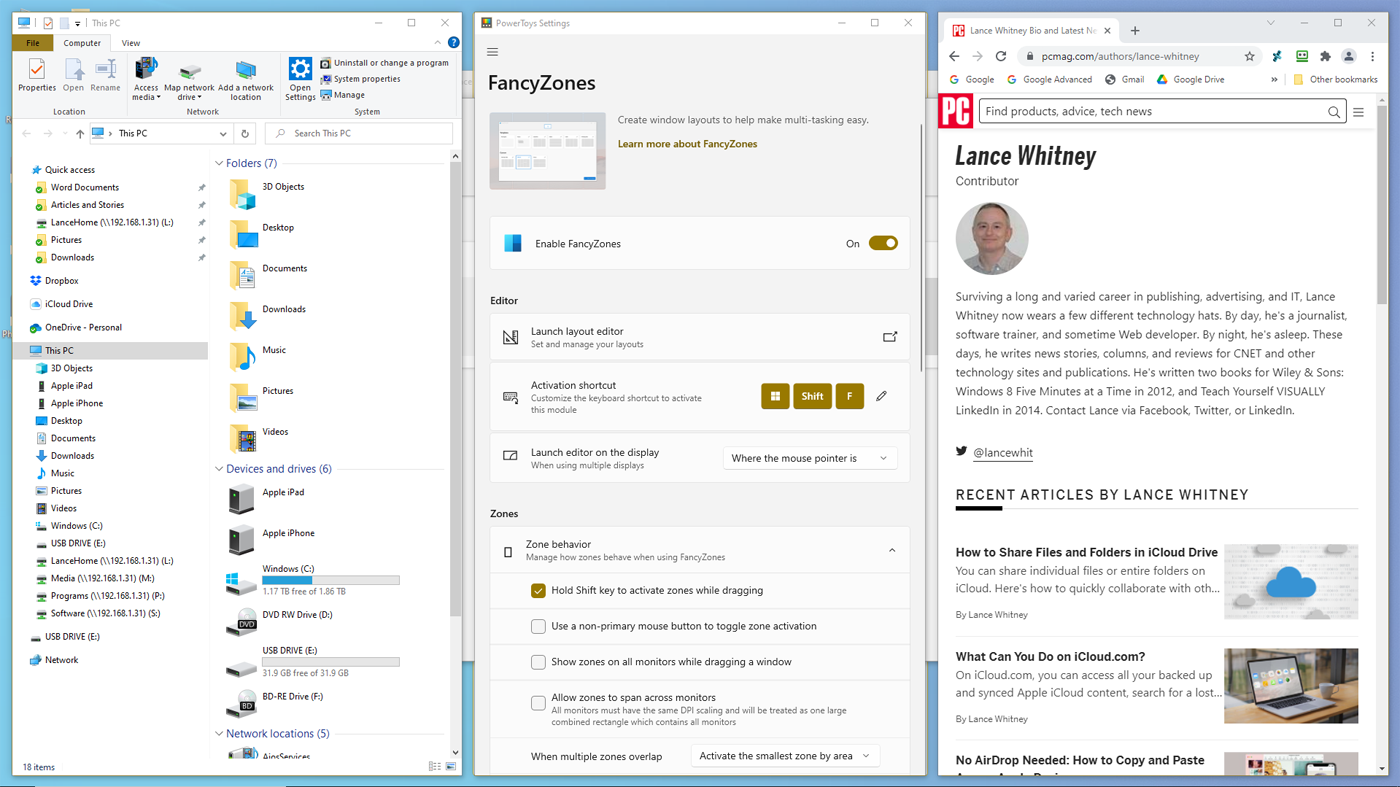Click Uninstall or change a program
Viewport: 1400px width, 787px height.
click(384, 62)
